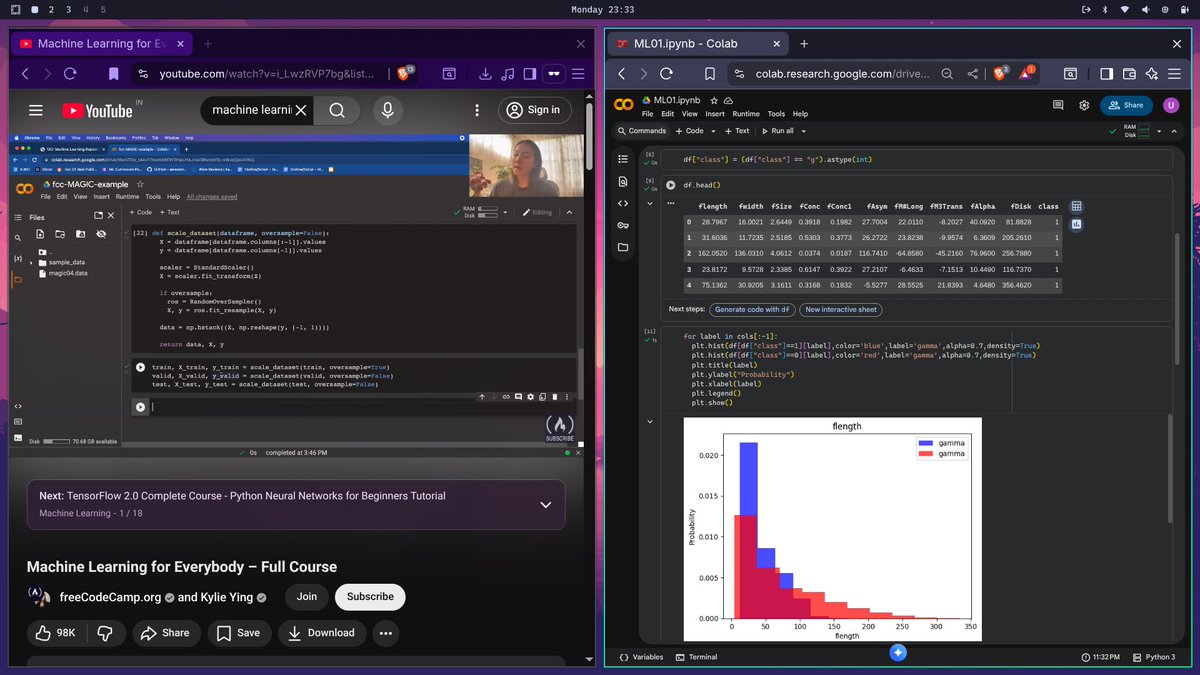1200x675 pixels.
Task: Open more actions ellipsis beside Download
Action: [x=385, y=632]
